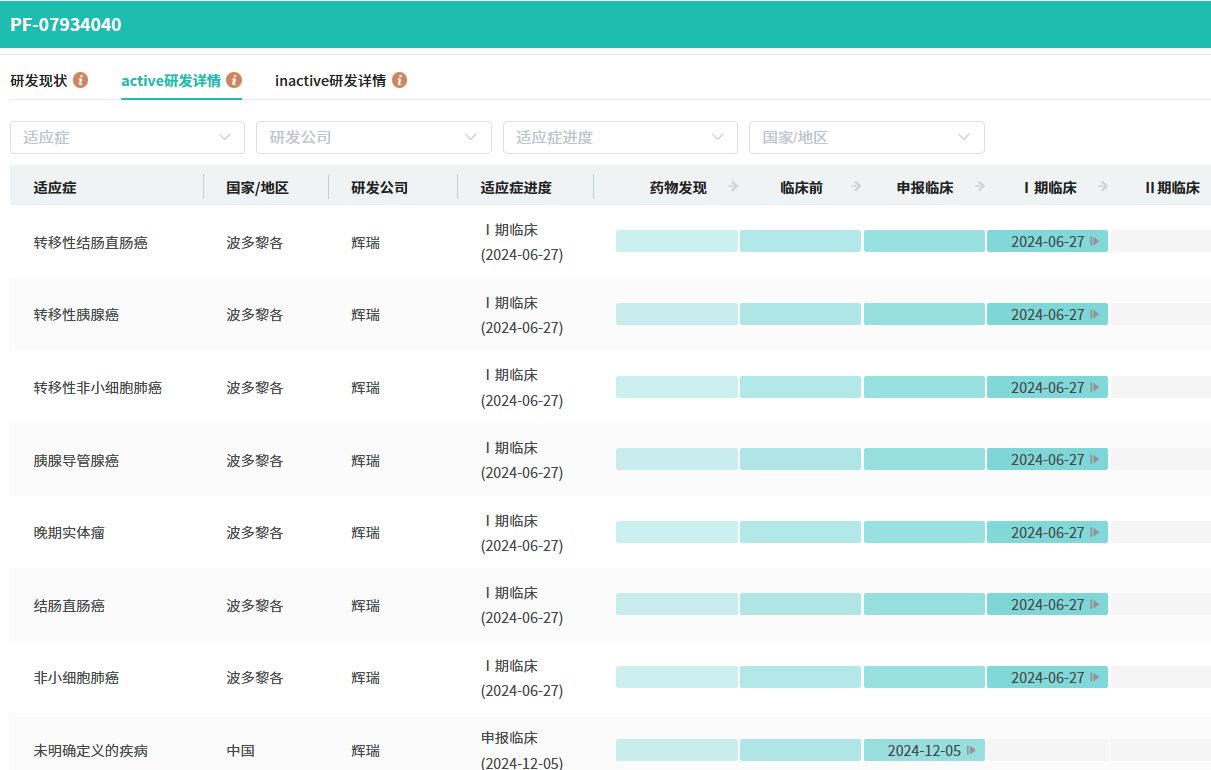The height and width of the screenshot is (770, 1211).
Task: Click play icon next to 2024-12-05 date
Action: click(x=971, y=750)
